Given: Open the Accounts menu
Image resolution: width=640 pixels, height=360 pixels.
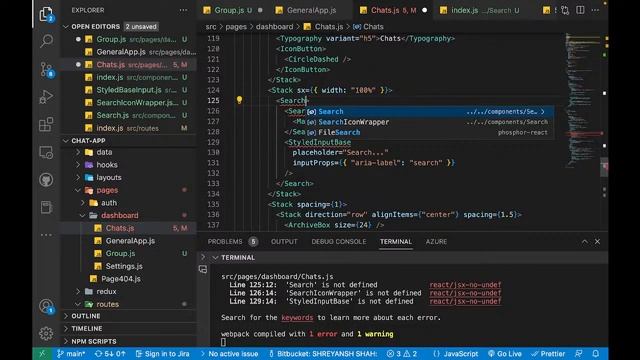Looking at the screenshot, I should pos(46,306).
